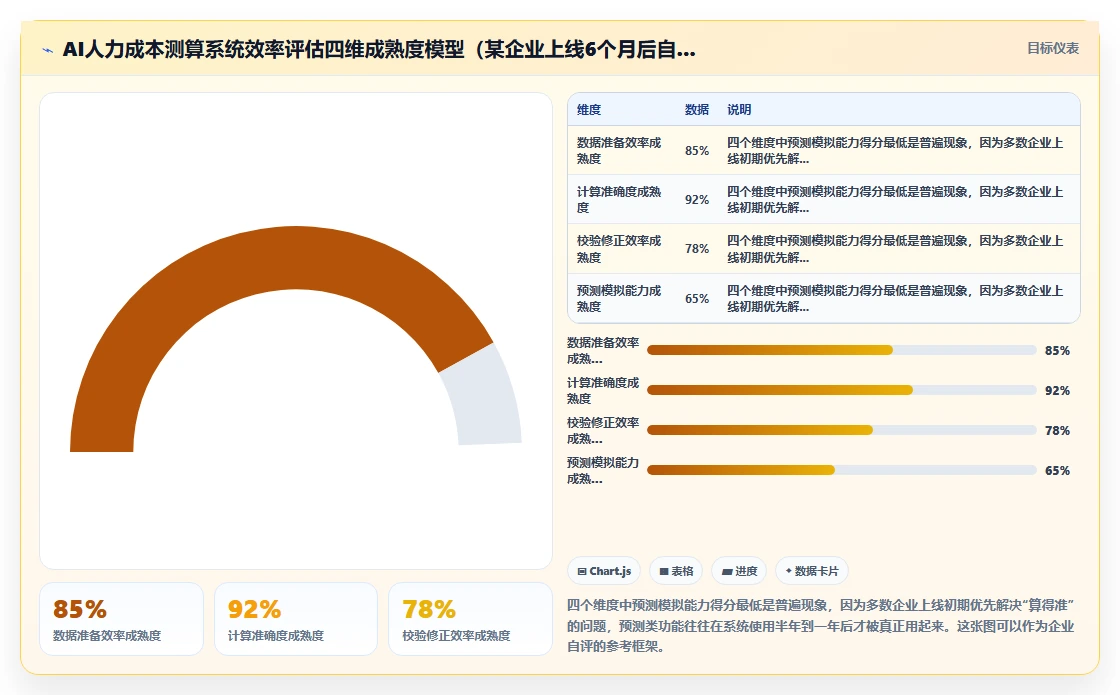Click the 维度 column header
Viewport: 1120px width, 695px height.
click(x=589, y=110)
